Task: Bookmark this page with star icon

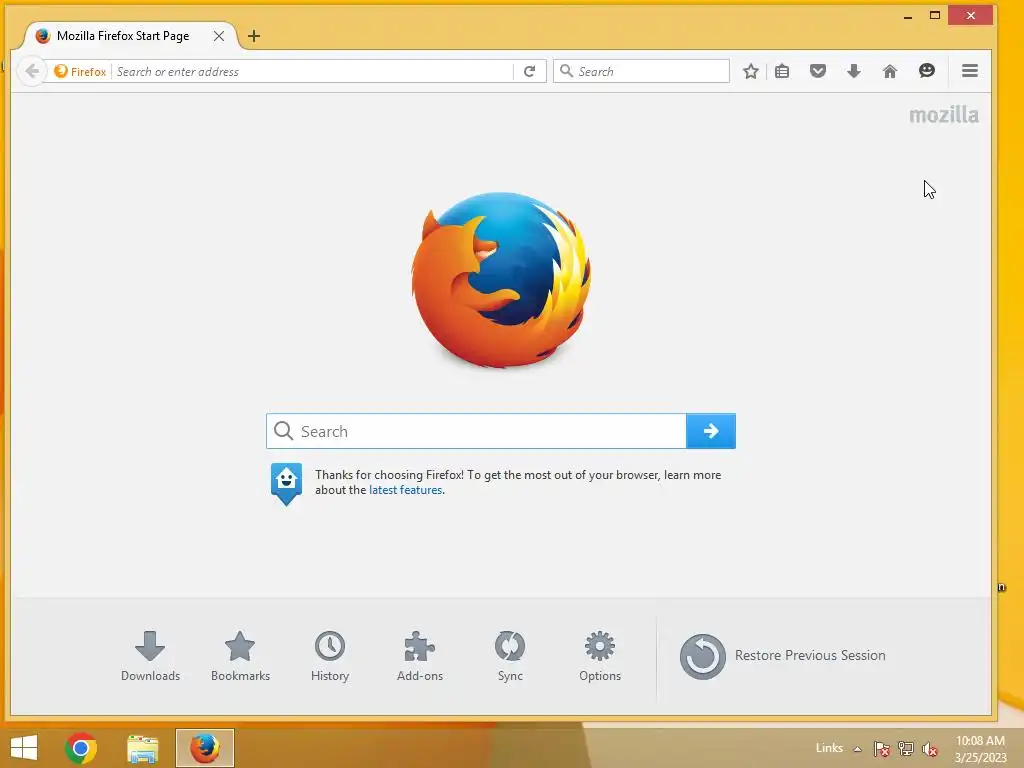Action: pos(750,71)
